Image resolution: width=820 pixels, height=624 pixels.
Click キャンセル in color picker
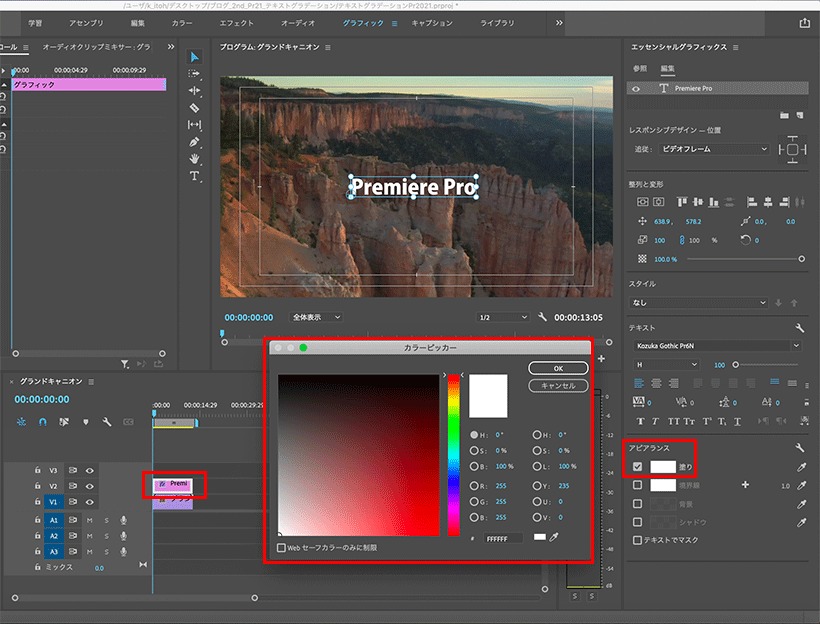coord(558,385)
